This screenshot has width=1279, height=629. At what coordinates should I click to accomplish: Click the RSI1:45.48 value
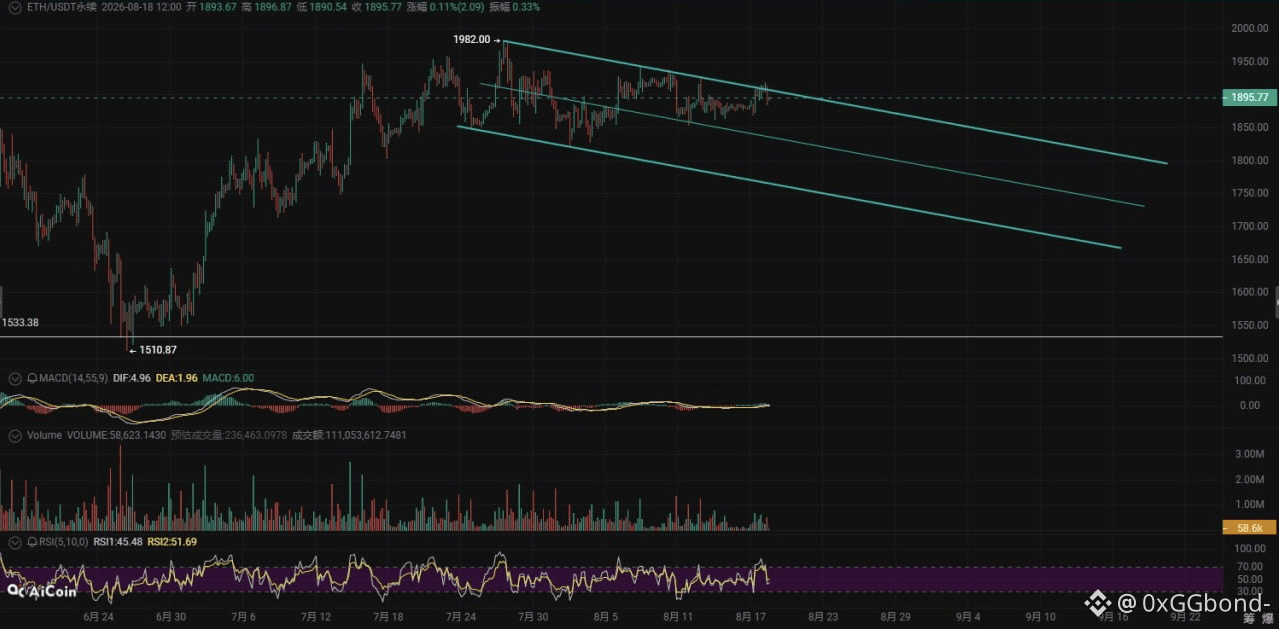(119, 541)
